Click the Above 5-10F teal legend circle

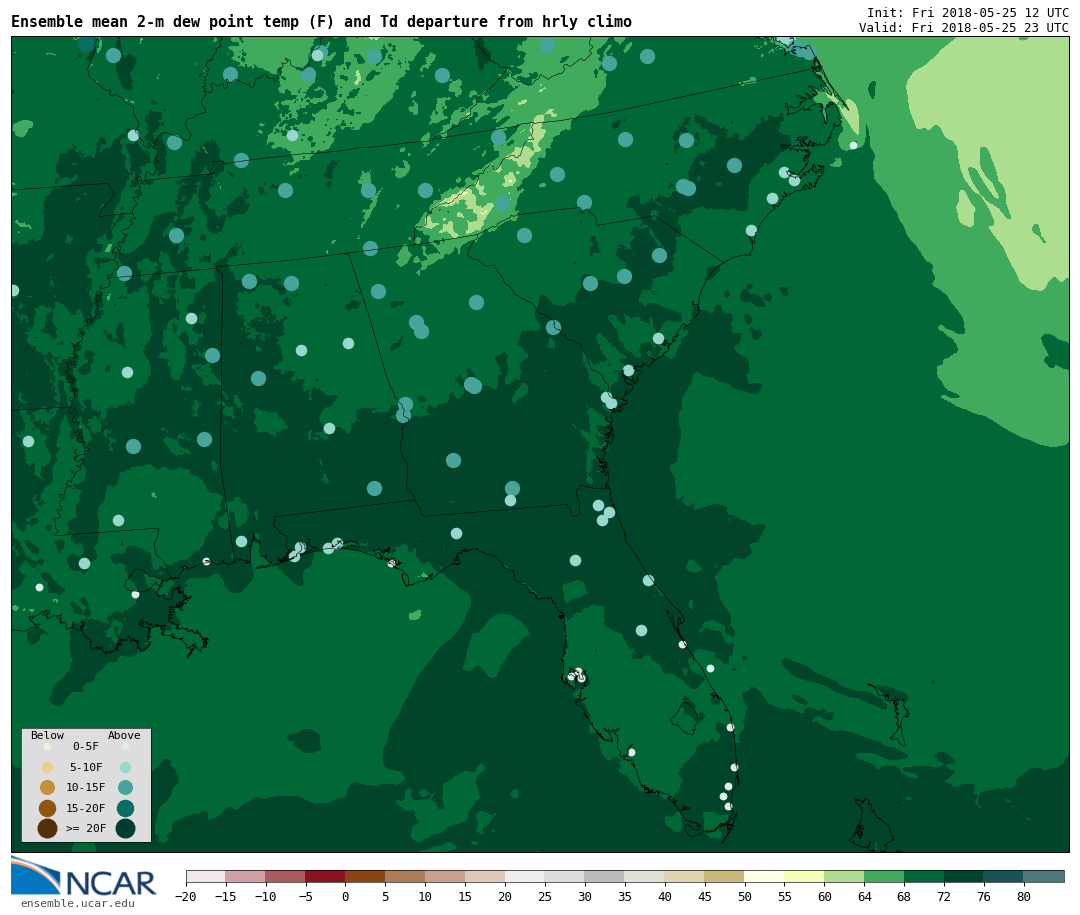(x=125, y=768)
